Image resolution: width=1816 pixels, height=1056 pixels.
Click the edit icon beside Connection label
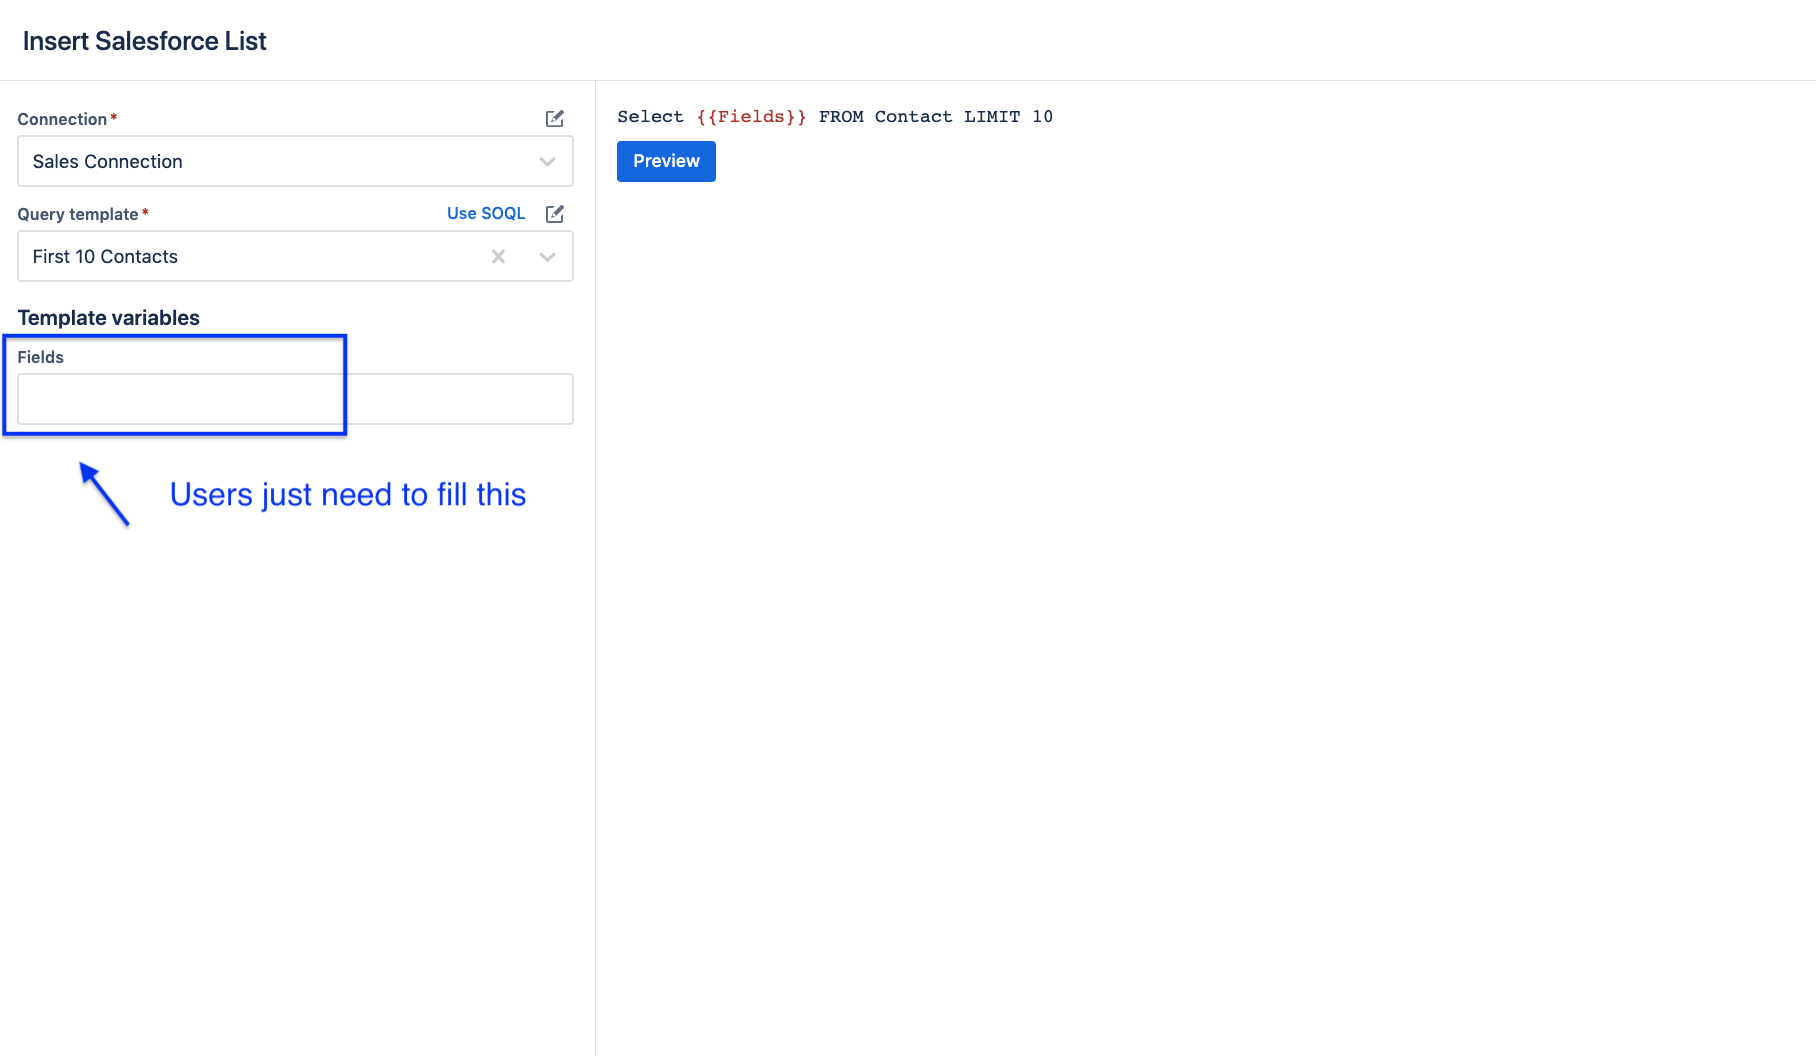coord(555,119)
